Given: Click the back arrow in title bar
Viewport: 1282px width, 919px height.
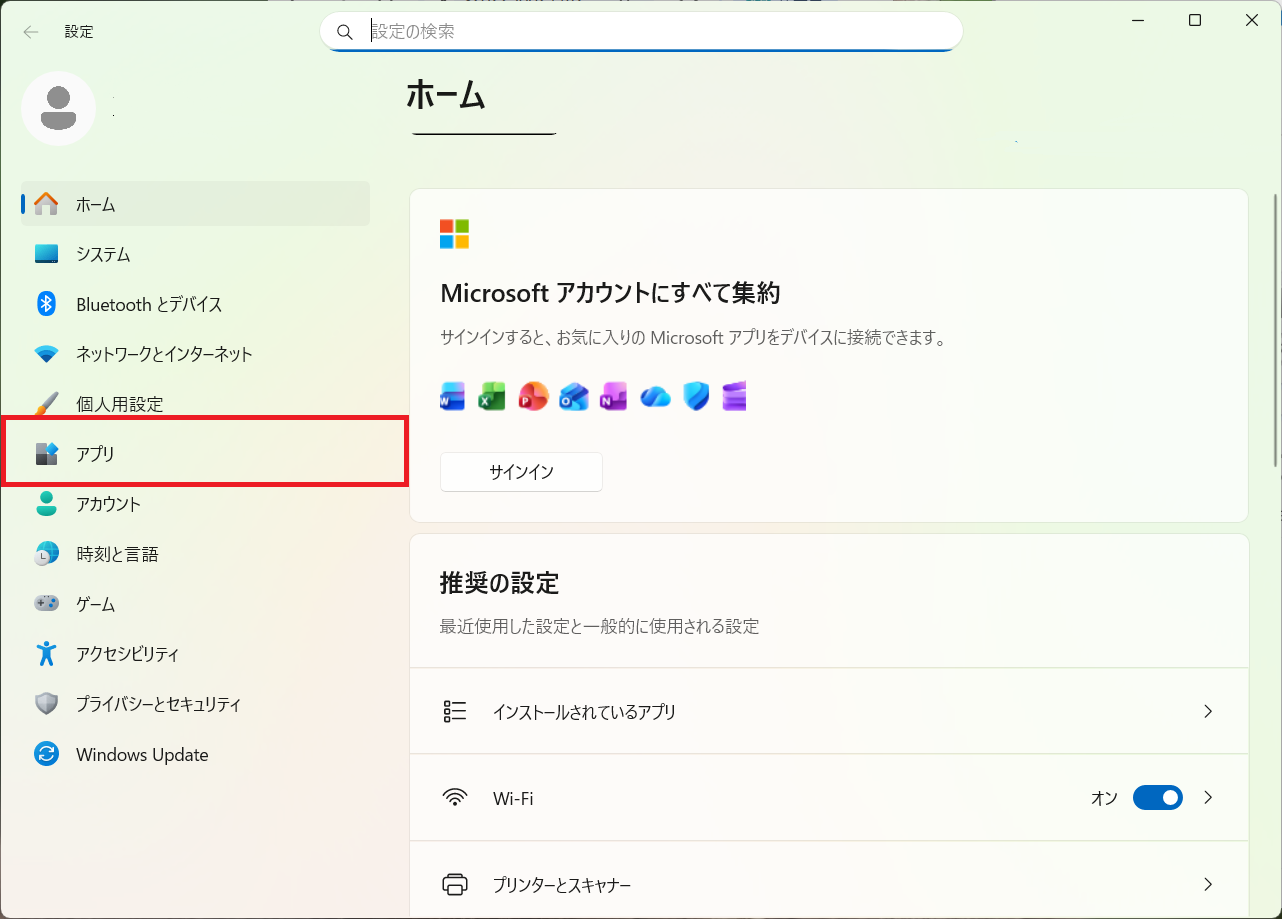Looking at the screenshot, I should coord(31,32).
